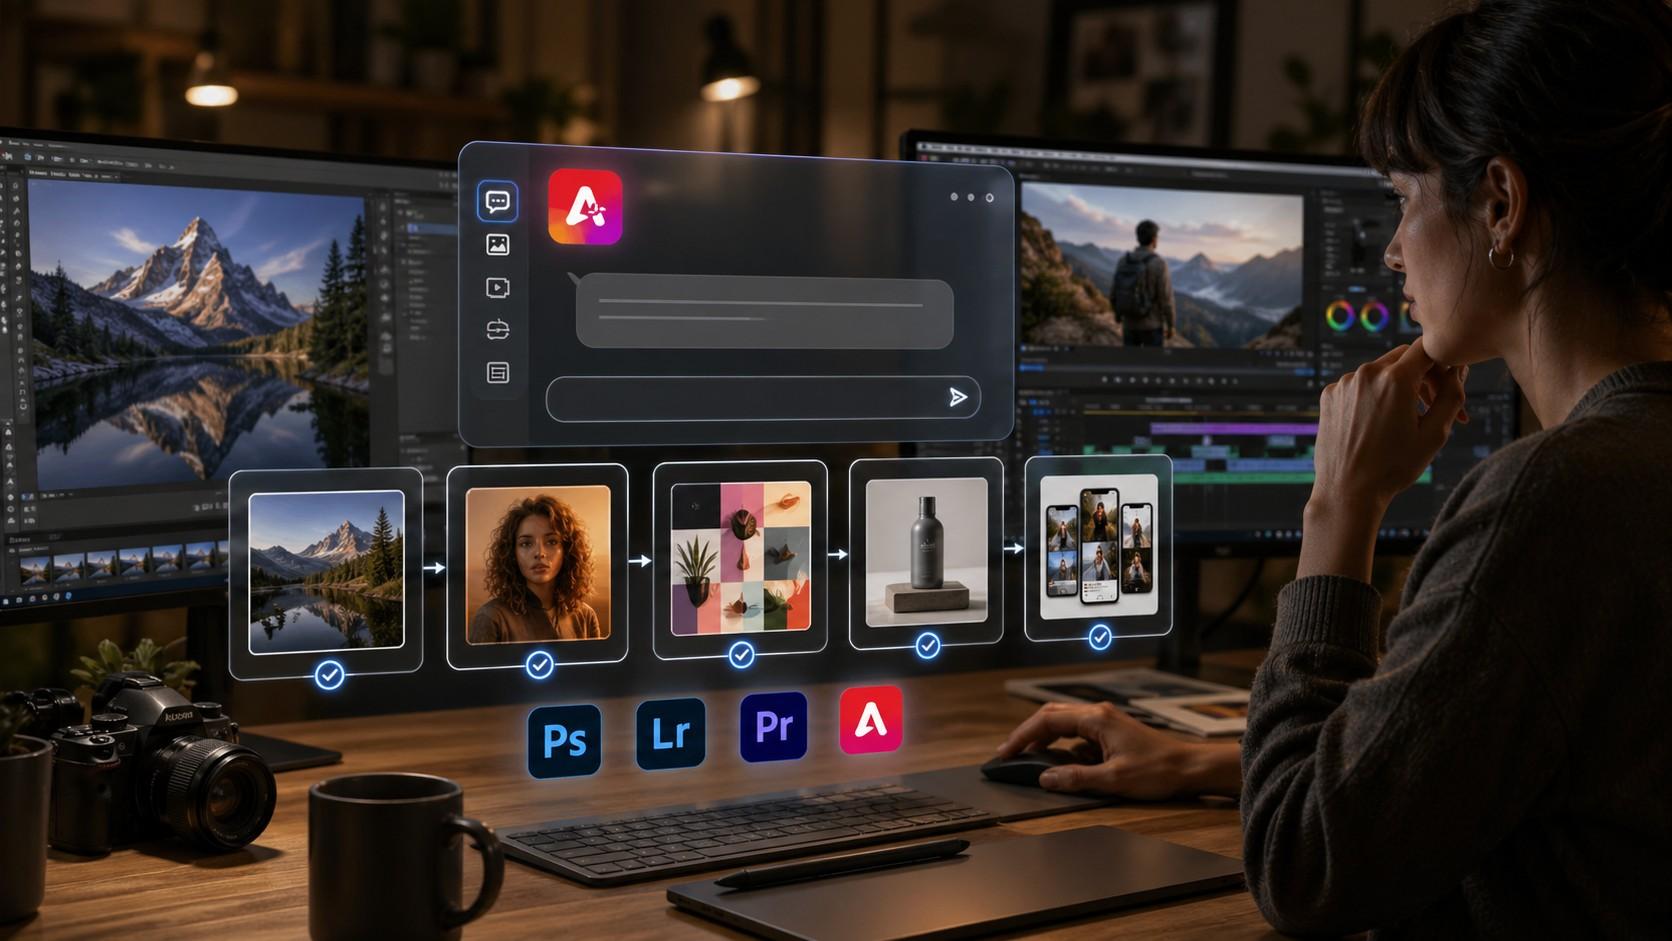Toggle the checkmark below the curly-haired portrait card
Screen dimensions: 1672x941
(539, 665)
